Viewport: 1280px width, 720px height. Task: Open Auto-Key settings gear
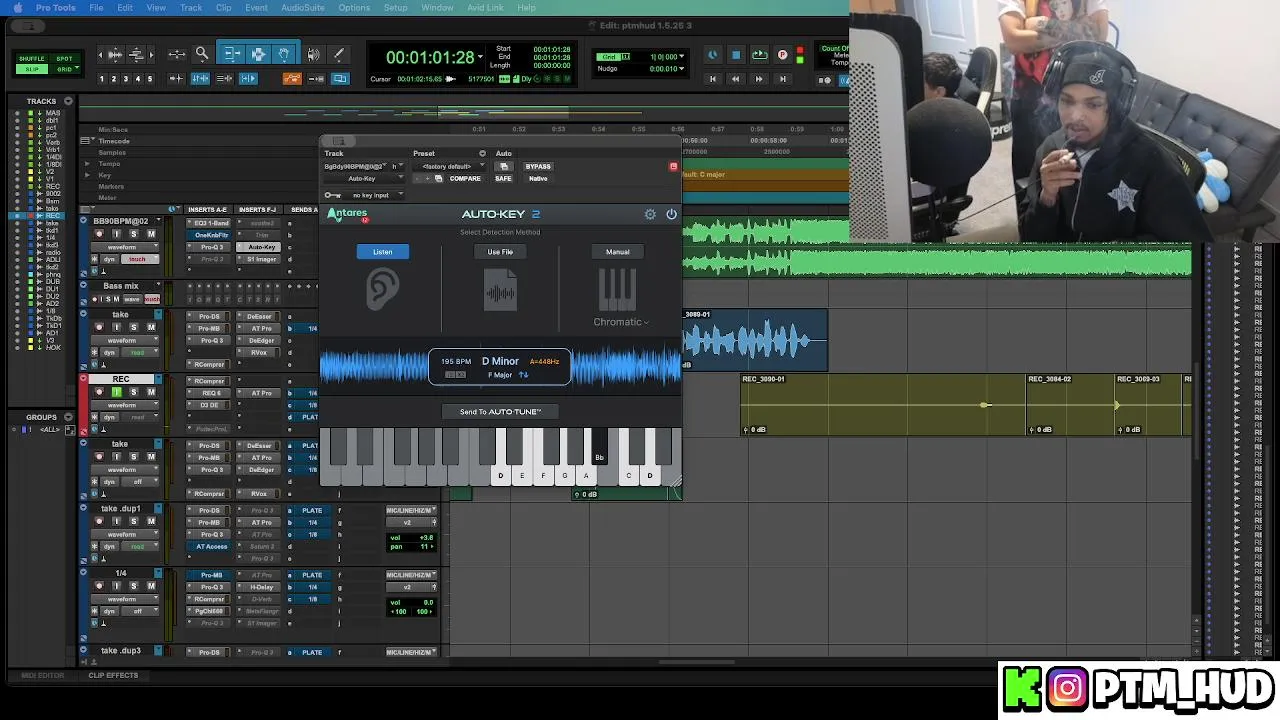650,214
